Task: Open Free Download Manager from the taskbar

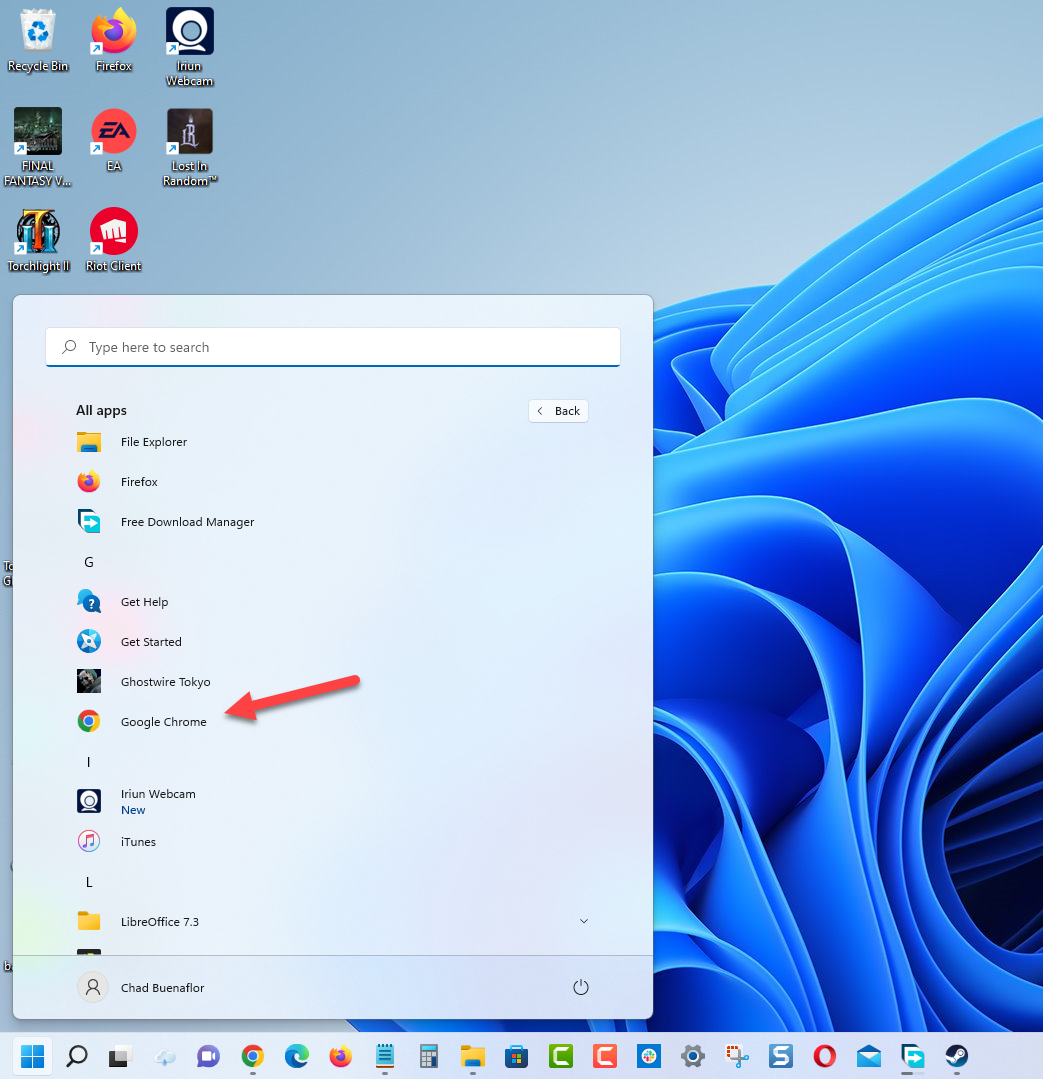Action: 913,1056
